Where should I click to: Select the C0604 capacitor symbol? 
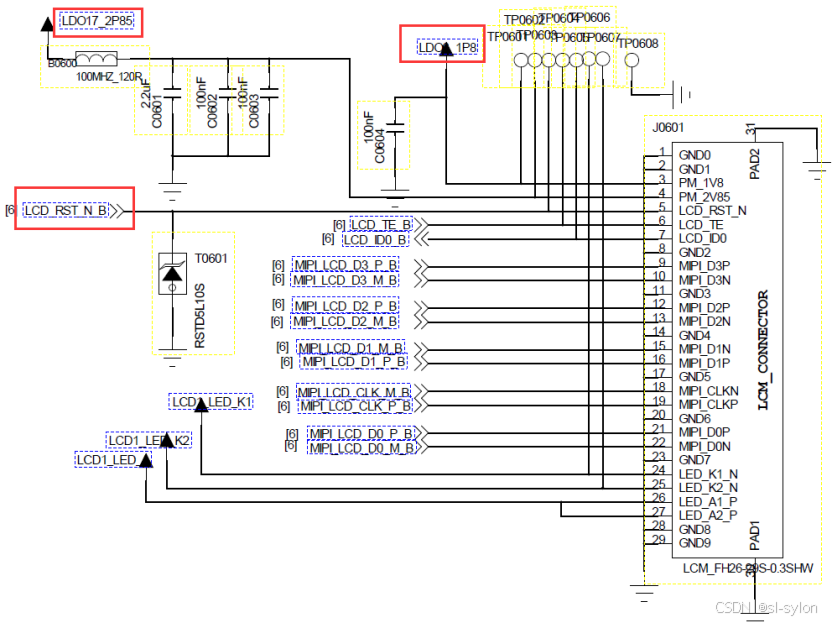395,127
